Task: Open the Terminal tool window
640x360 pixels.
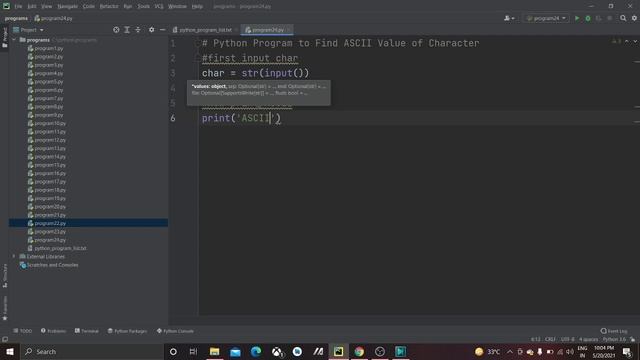Action: coord(87,331)
